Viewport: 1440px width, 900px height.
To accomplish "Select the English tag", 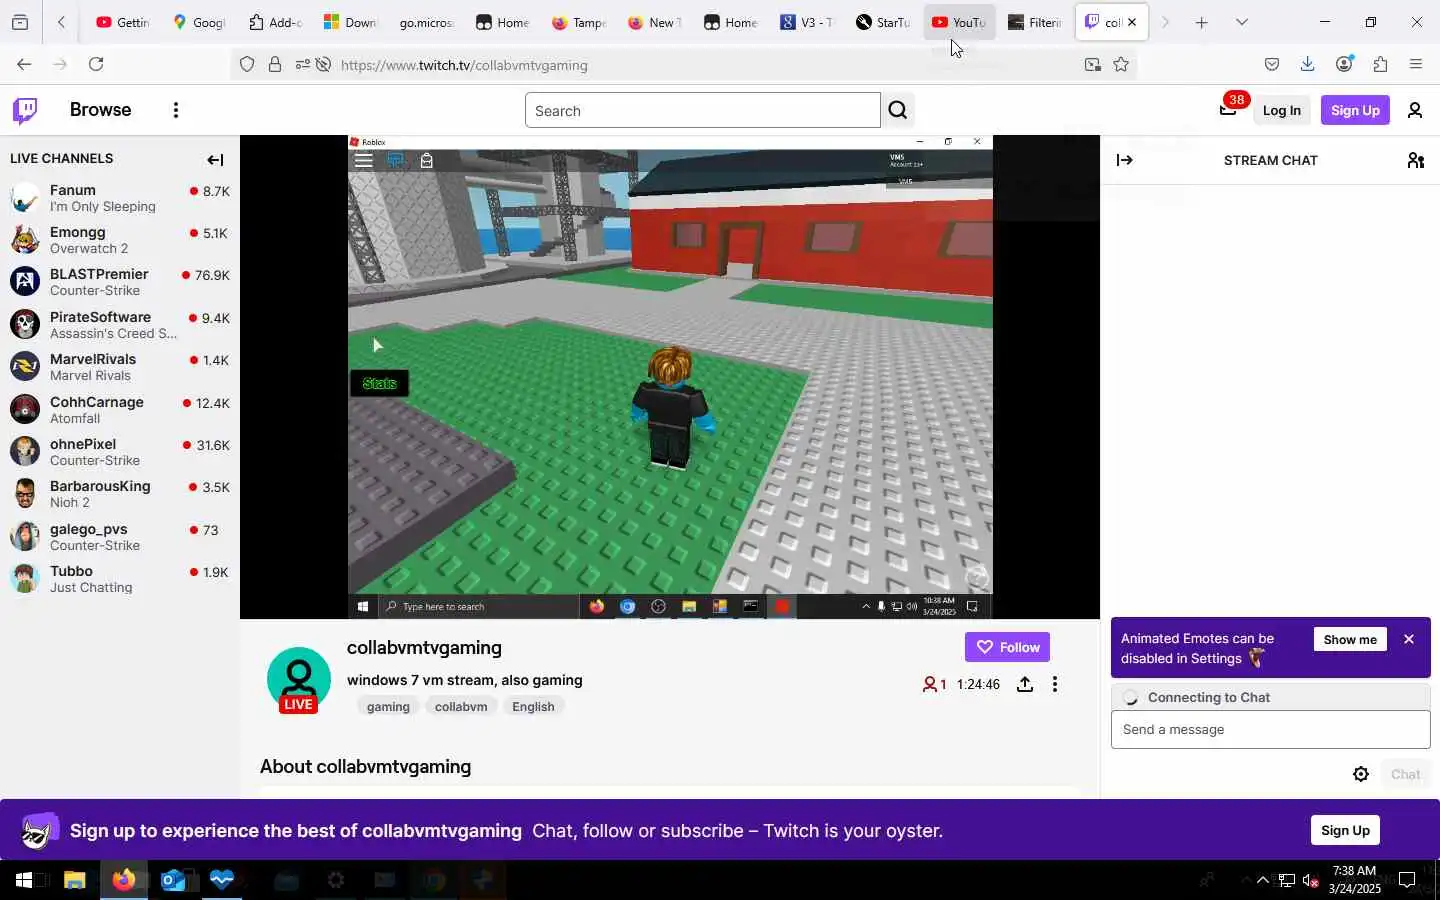I will [533, 706].
